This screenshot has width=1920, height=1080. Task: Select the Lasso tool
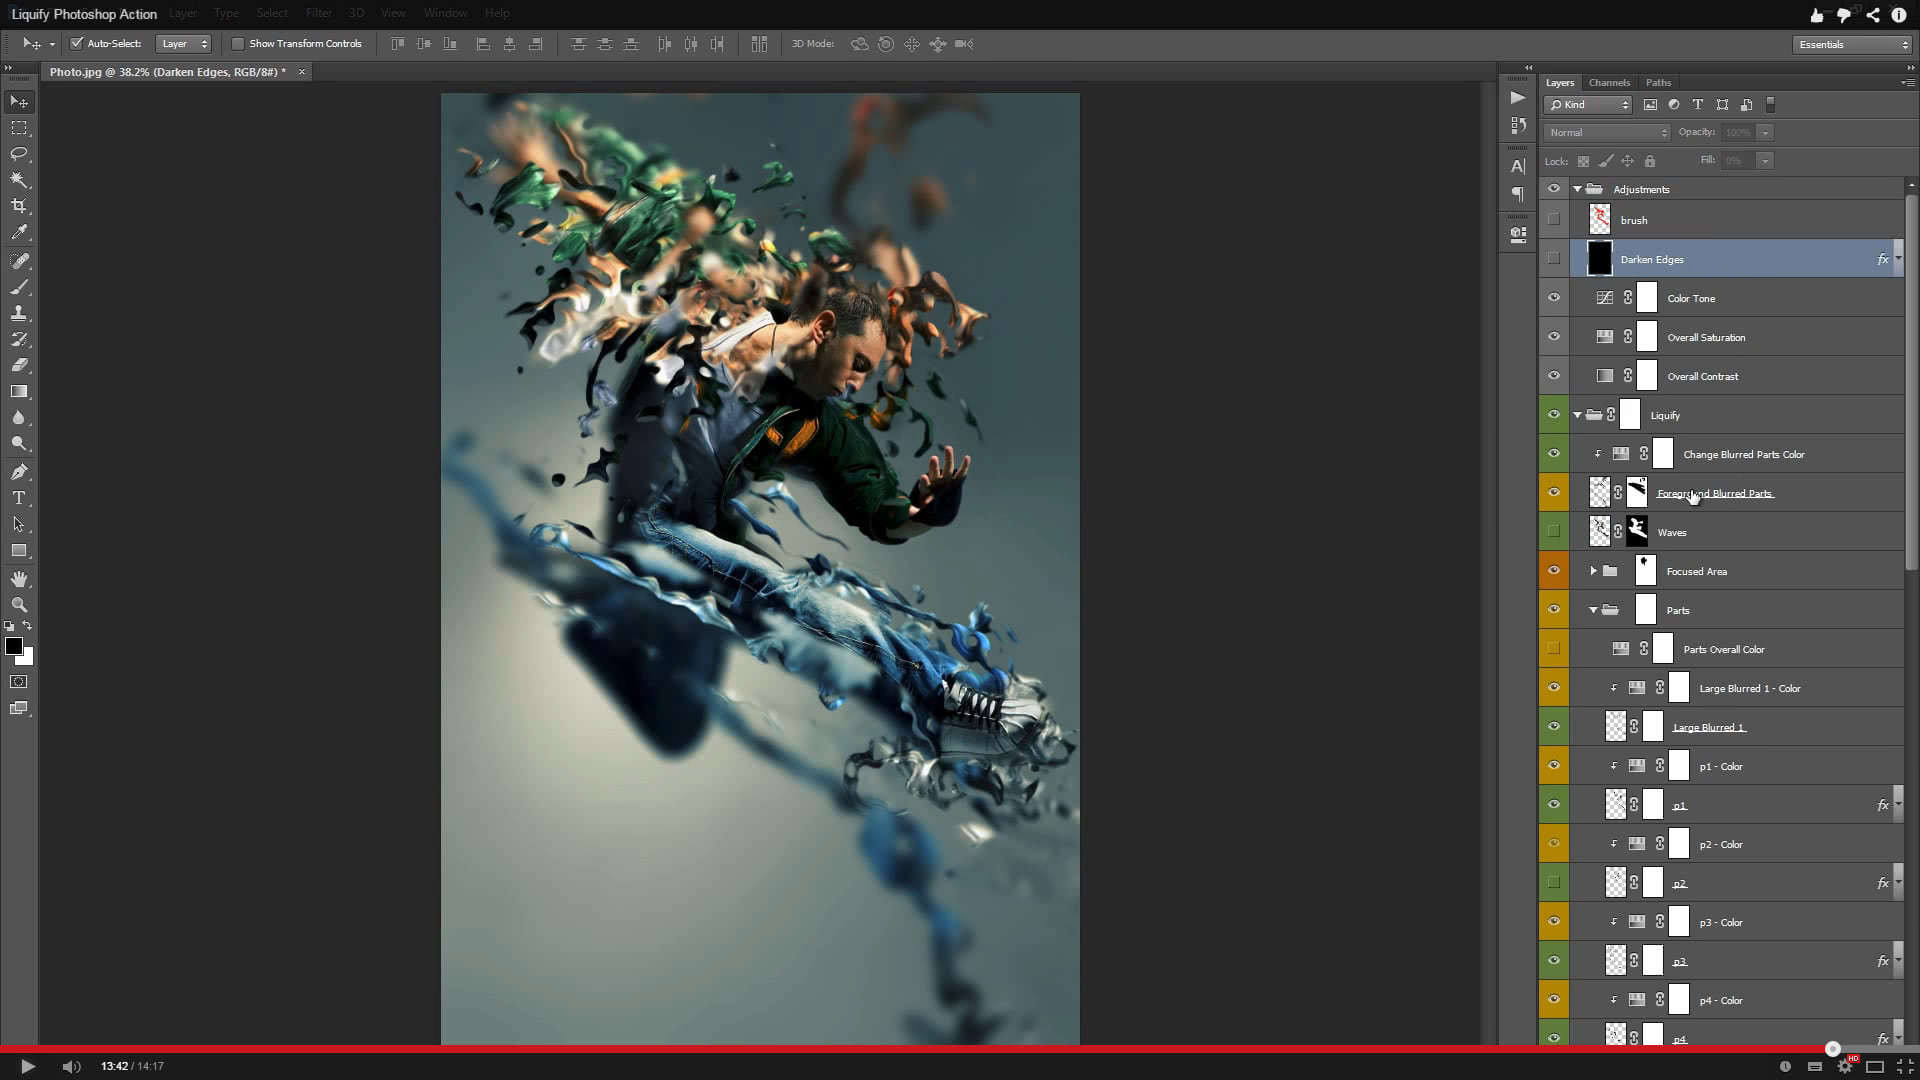[x=19, y=154]
